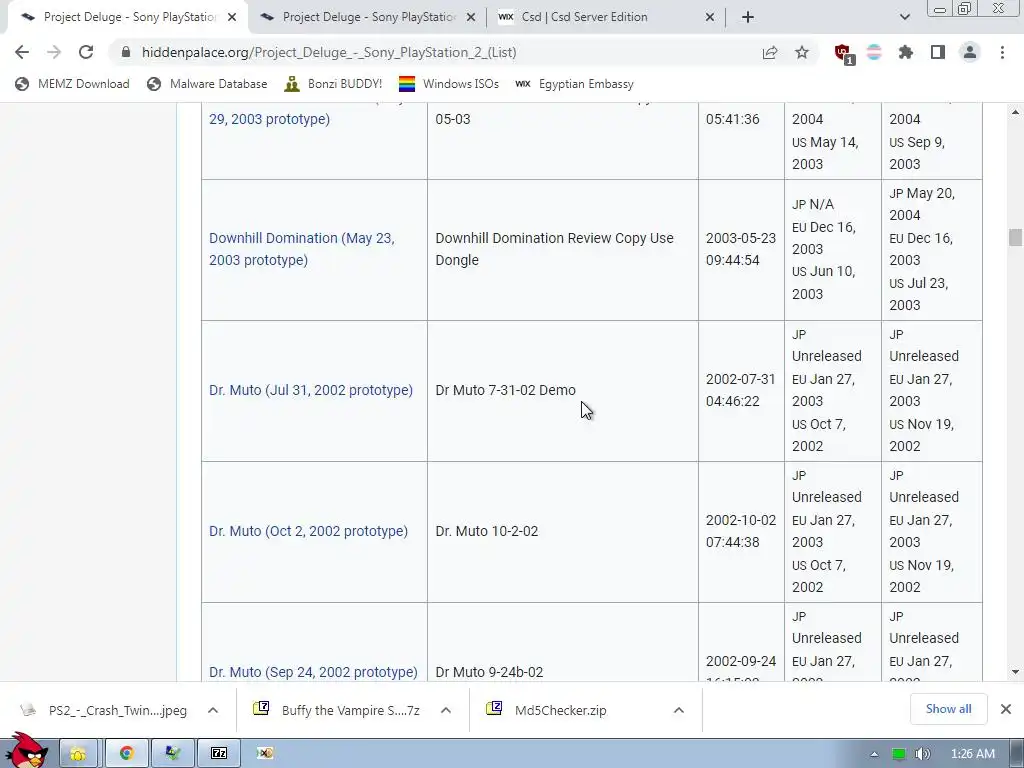The image size is (1024, 768).
Task: Close the active Project Deluge tab
Action: point(232,18)
